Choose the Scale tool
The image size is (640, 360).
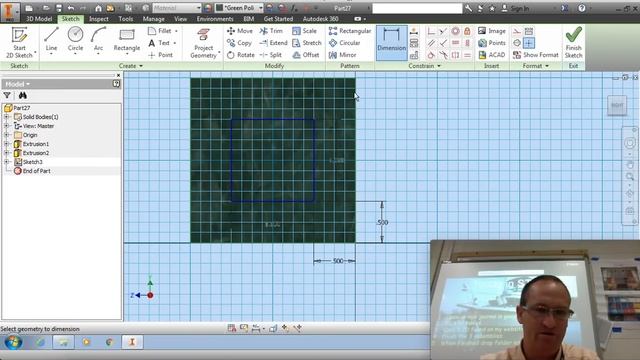point(304,31)
